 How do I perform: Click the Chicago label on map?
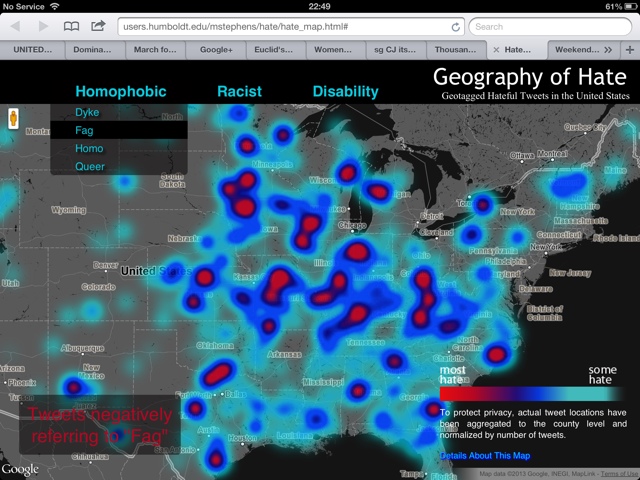(352, 225)
